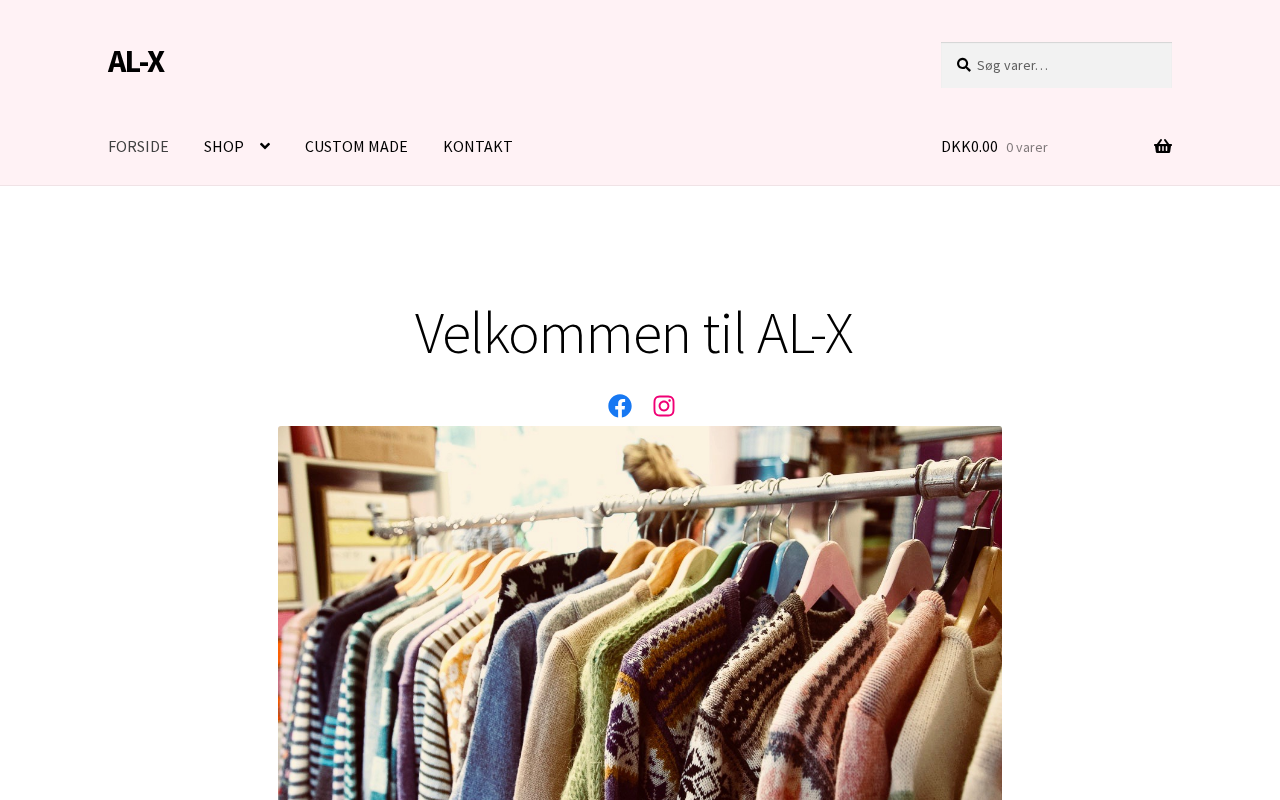Open the SHOP menu item
Image resolution: width=1280 pixels, height=800 pixels.
[x=224, y=146]
